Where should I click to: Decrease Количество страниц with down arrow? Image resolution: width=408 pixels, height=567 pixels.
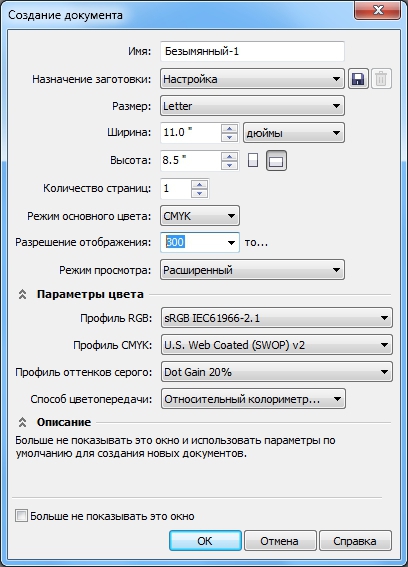coord(199,193)
